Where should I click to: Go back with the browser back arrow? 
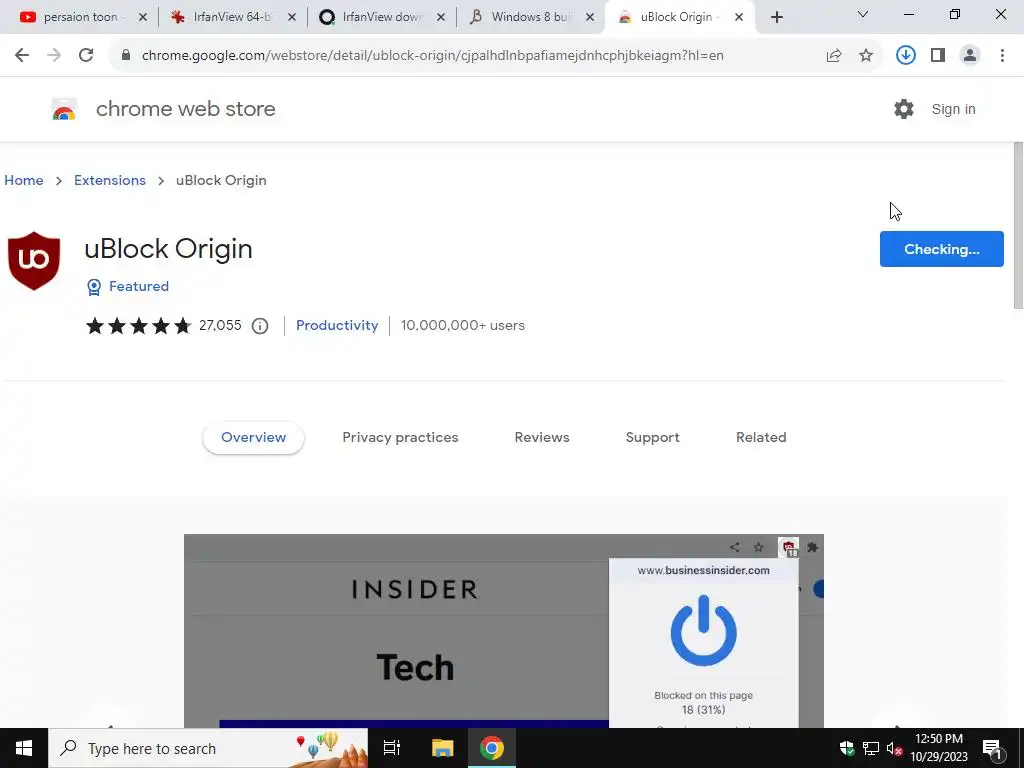point(22,56)
